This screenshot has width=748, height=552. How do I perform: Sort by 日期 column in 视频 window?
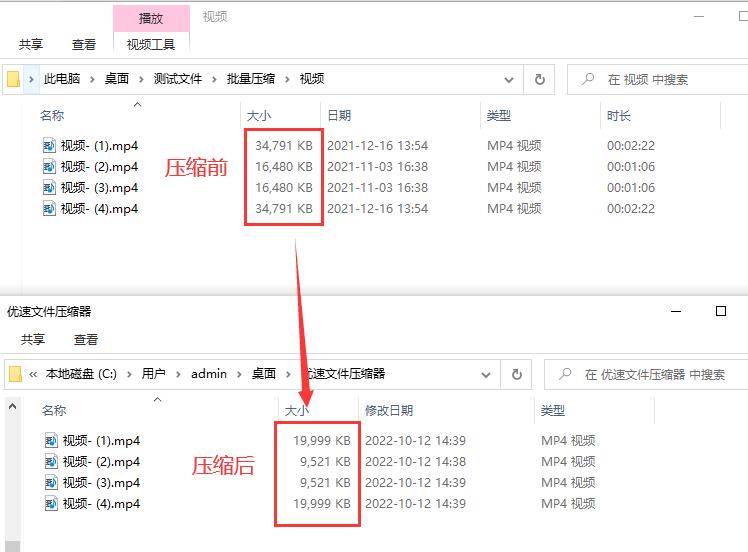(x=339, y=115)
